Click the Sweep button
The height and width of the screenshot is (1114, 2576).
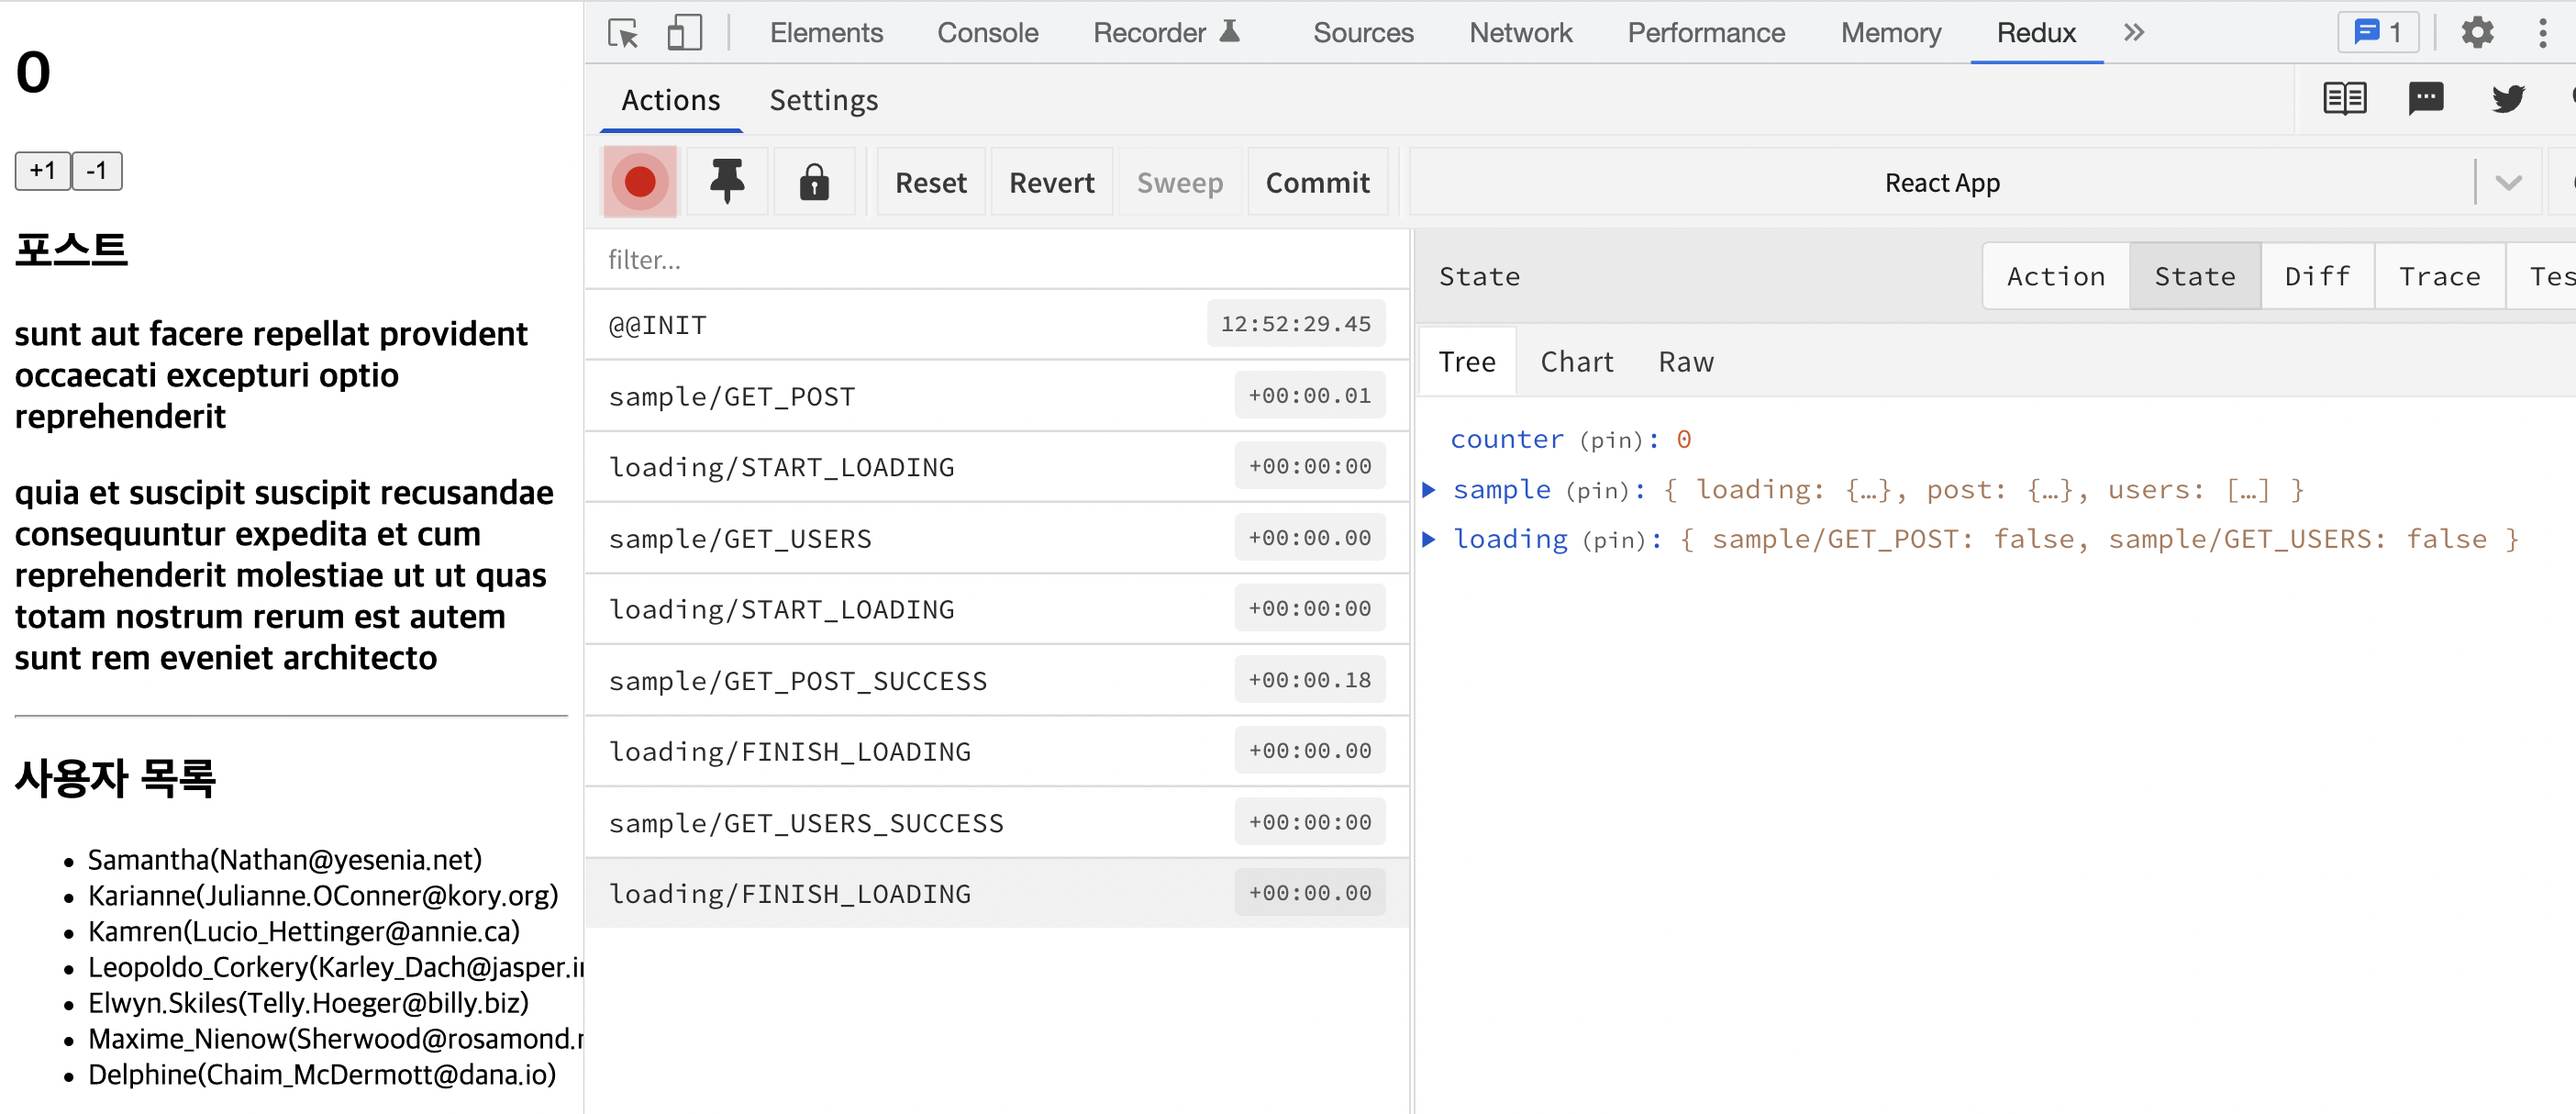[1180, 182]
